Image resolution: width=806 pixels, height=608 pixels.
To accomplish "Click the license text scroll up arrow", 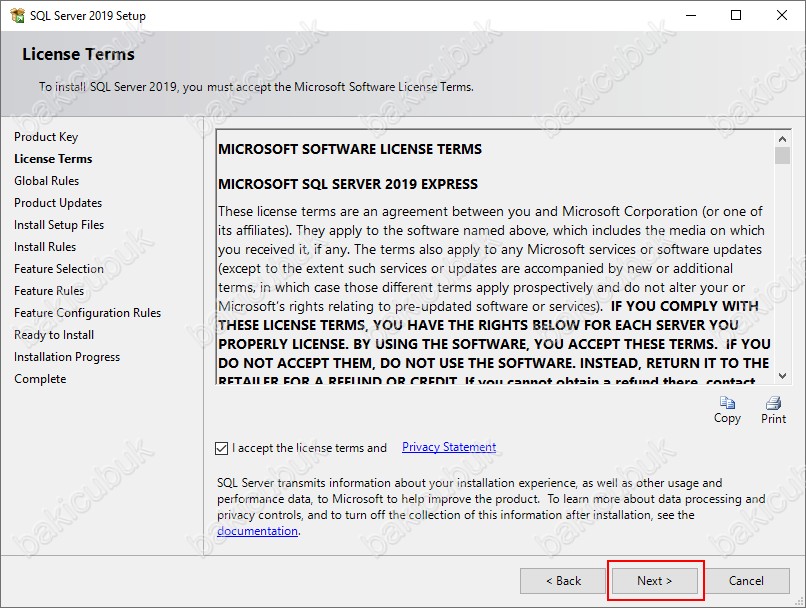I will click(x=782, y=139).
